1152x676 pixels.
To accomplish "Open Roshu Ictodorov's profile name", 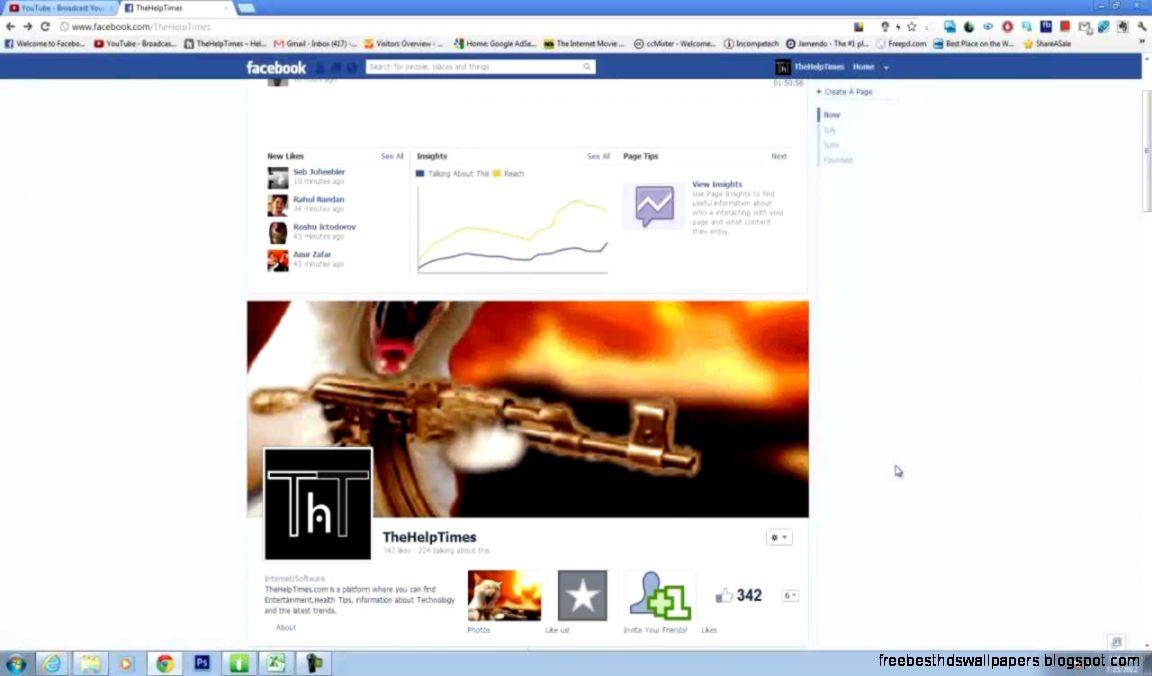I will (324, 227).
